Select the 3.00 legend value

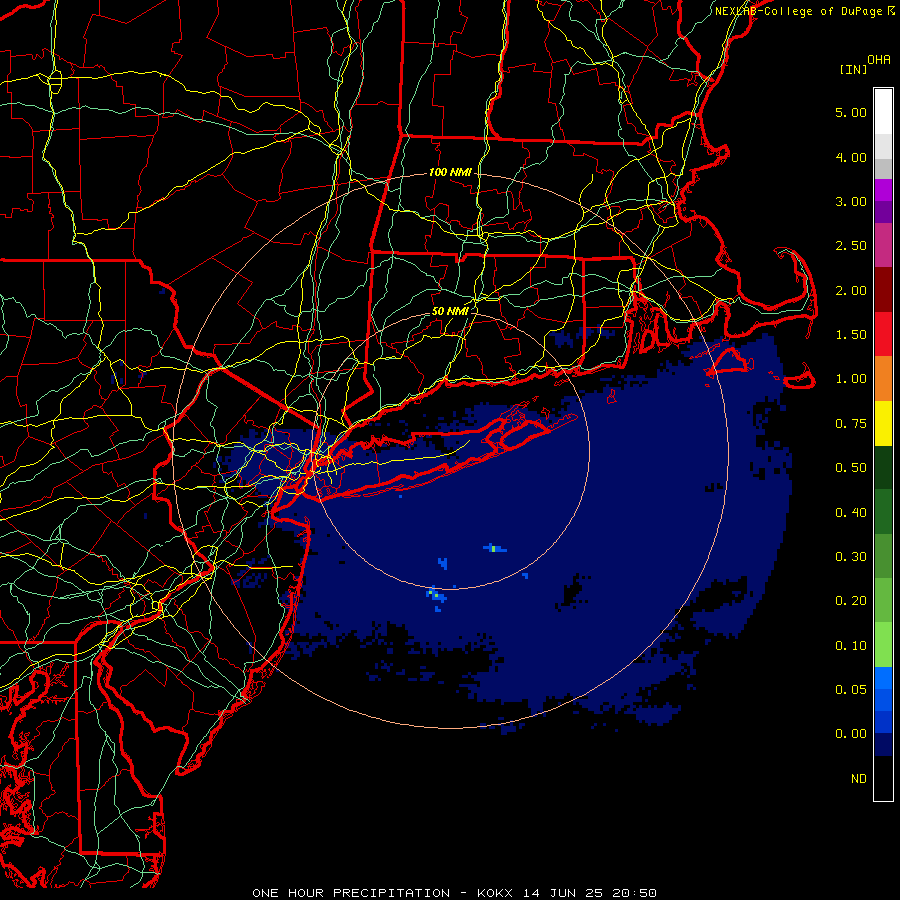tap(851, 201)
